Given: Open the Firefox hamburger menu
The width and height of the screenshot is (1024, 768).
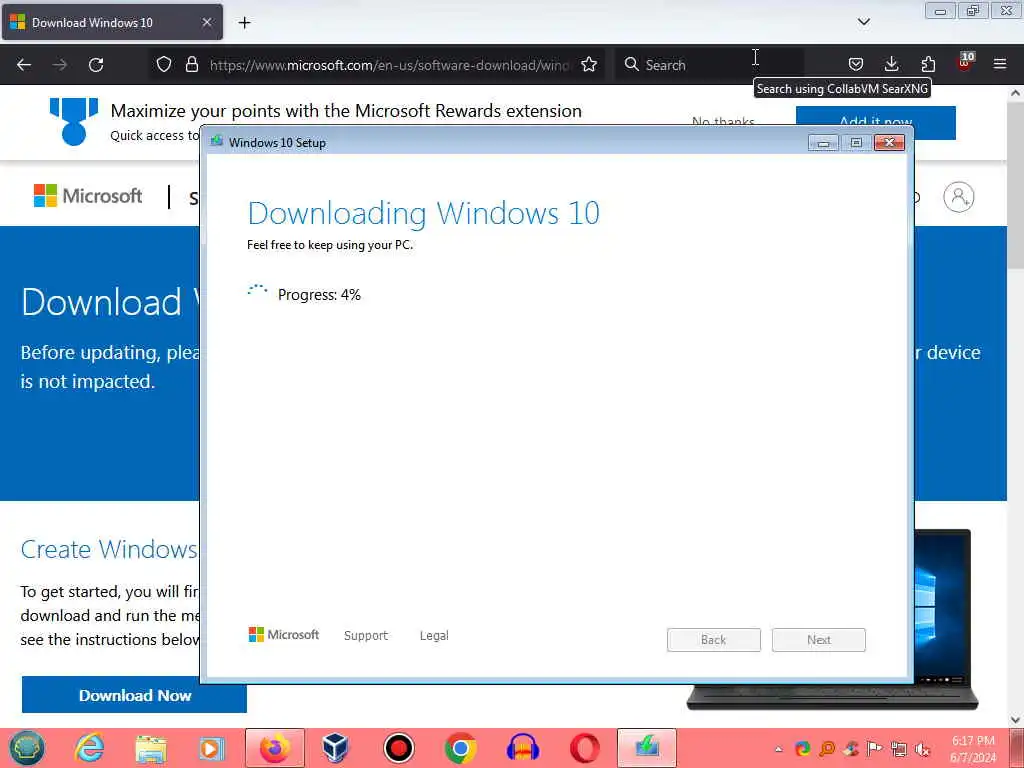Looking at the screenshot, I should point(1000,64).
